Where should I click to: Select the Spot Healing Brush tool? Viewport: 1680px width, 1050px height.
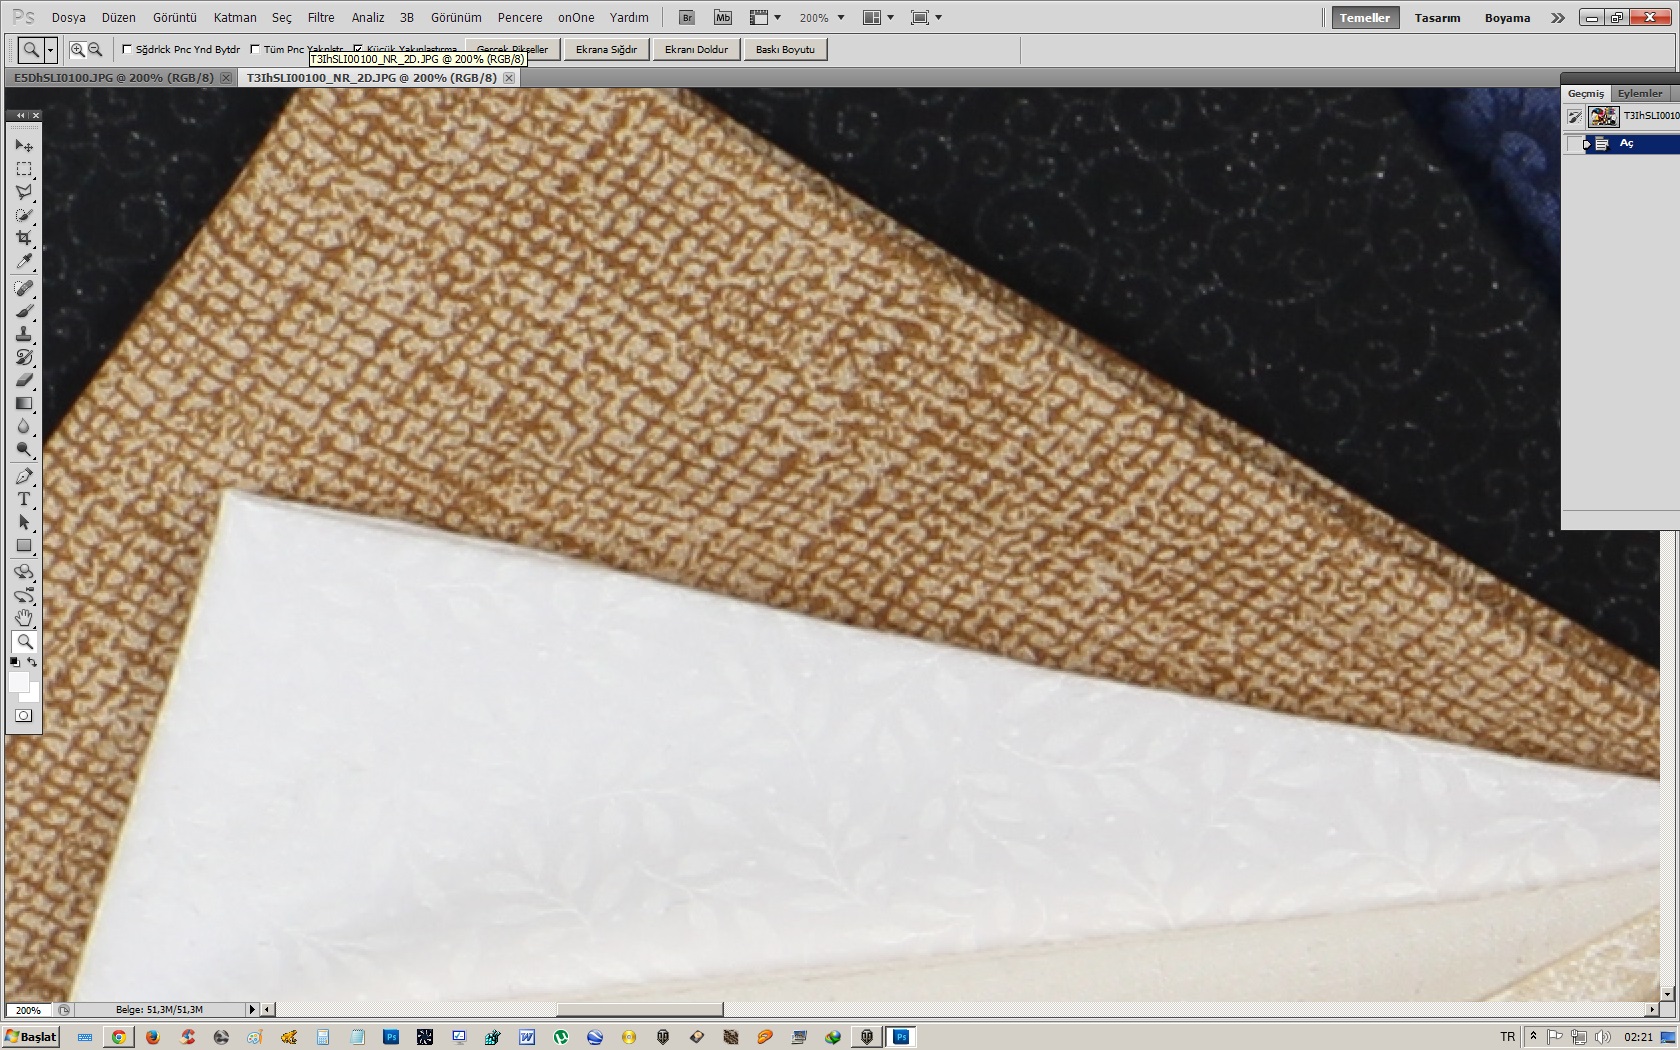[24, 289]
